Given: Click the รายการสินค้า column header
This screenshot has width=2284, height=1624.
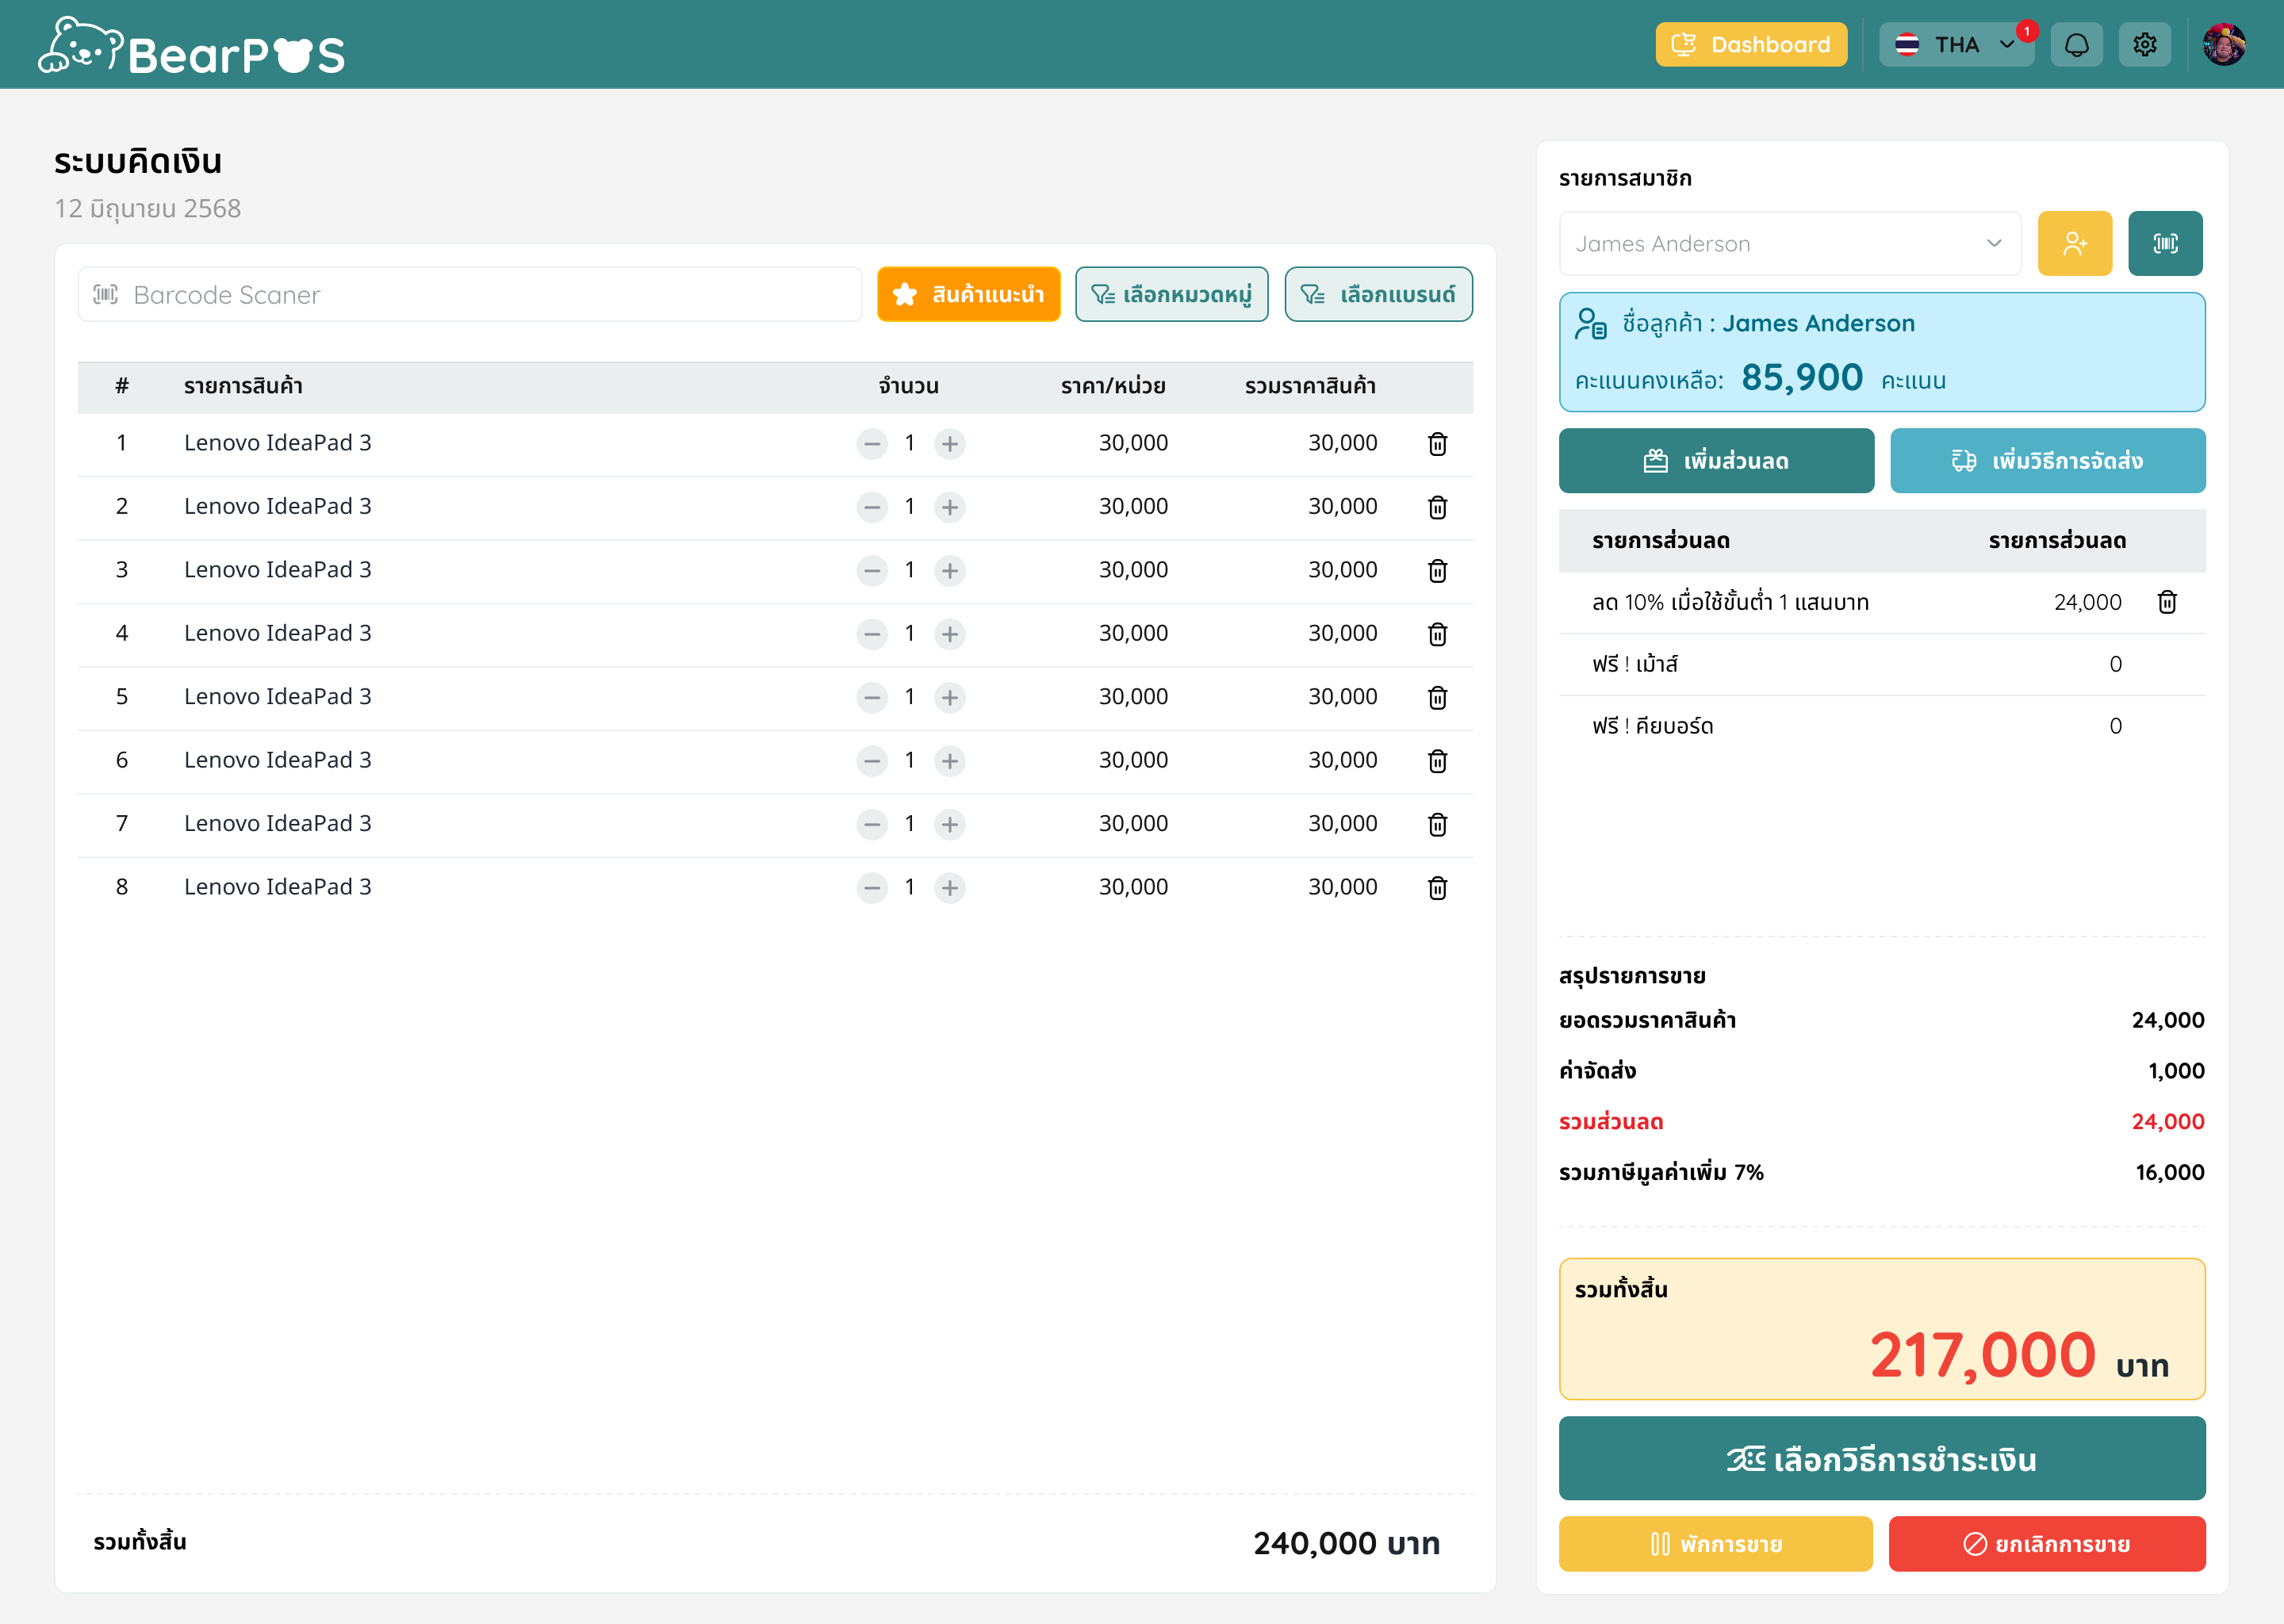Looking at the screenshot, I should 243,386.
